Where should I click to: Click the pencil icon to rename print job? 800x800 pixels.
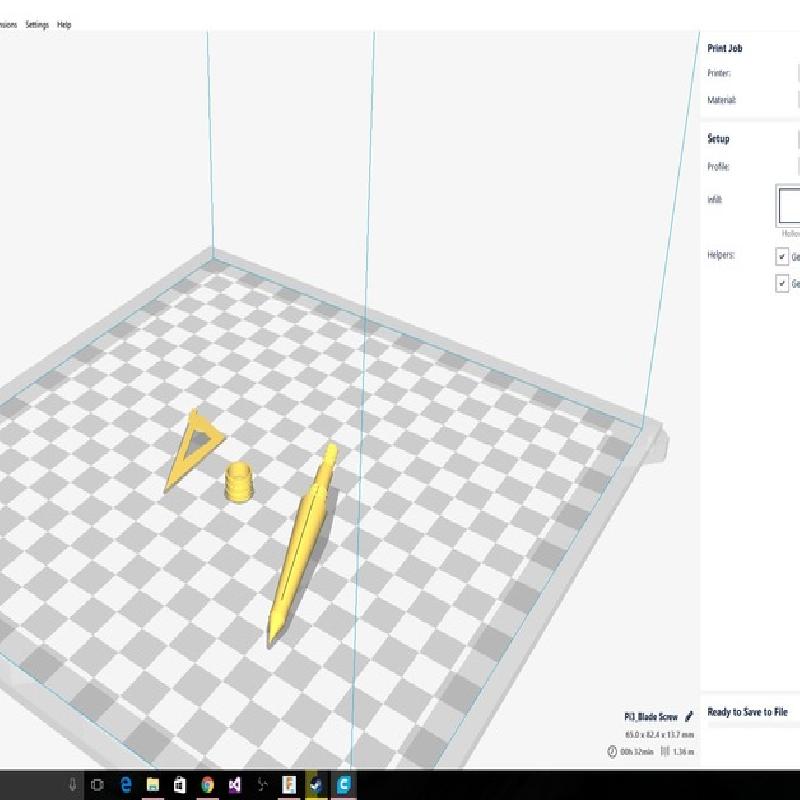coord(689,717)
